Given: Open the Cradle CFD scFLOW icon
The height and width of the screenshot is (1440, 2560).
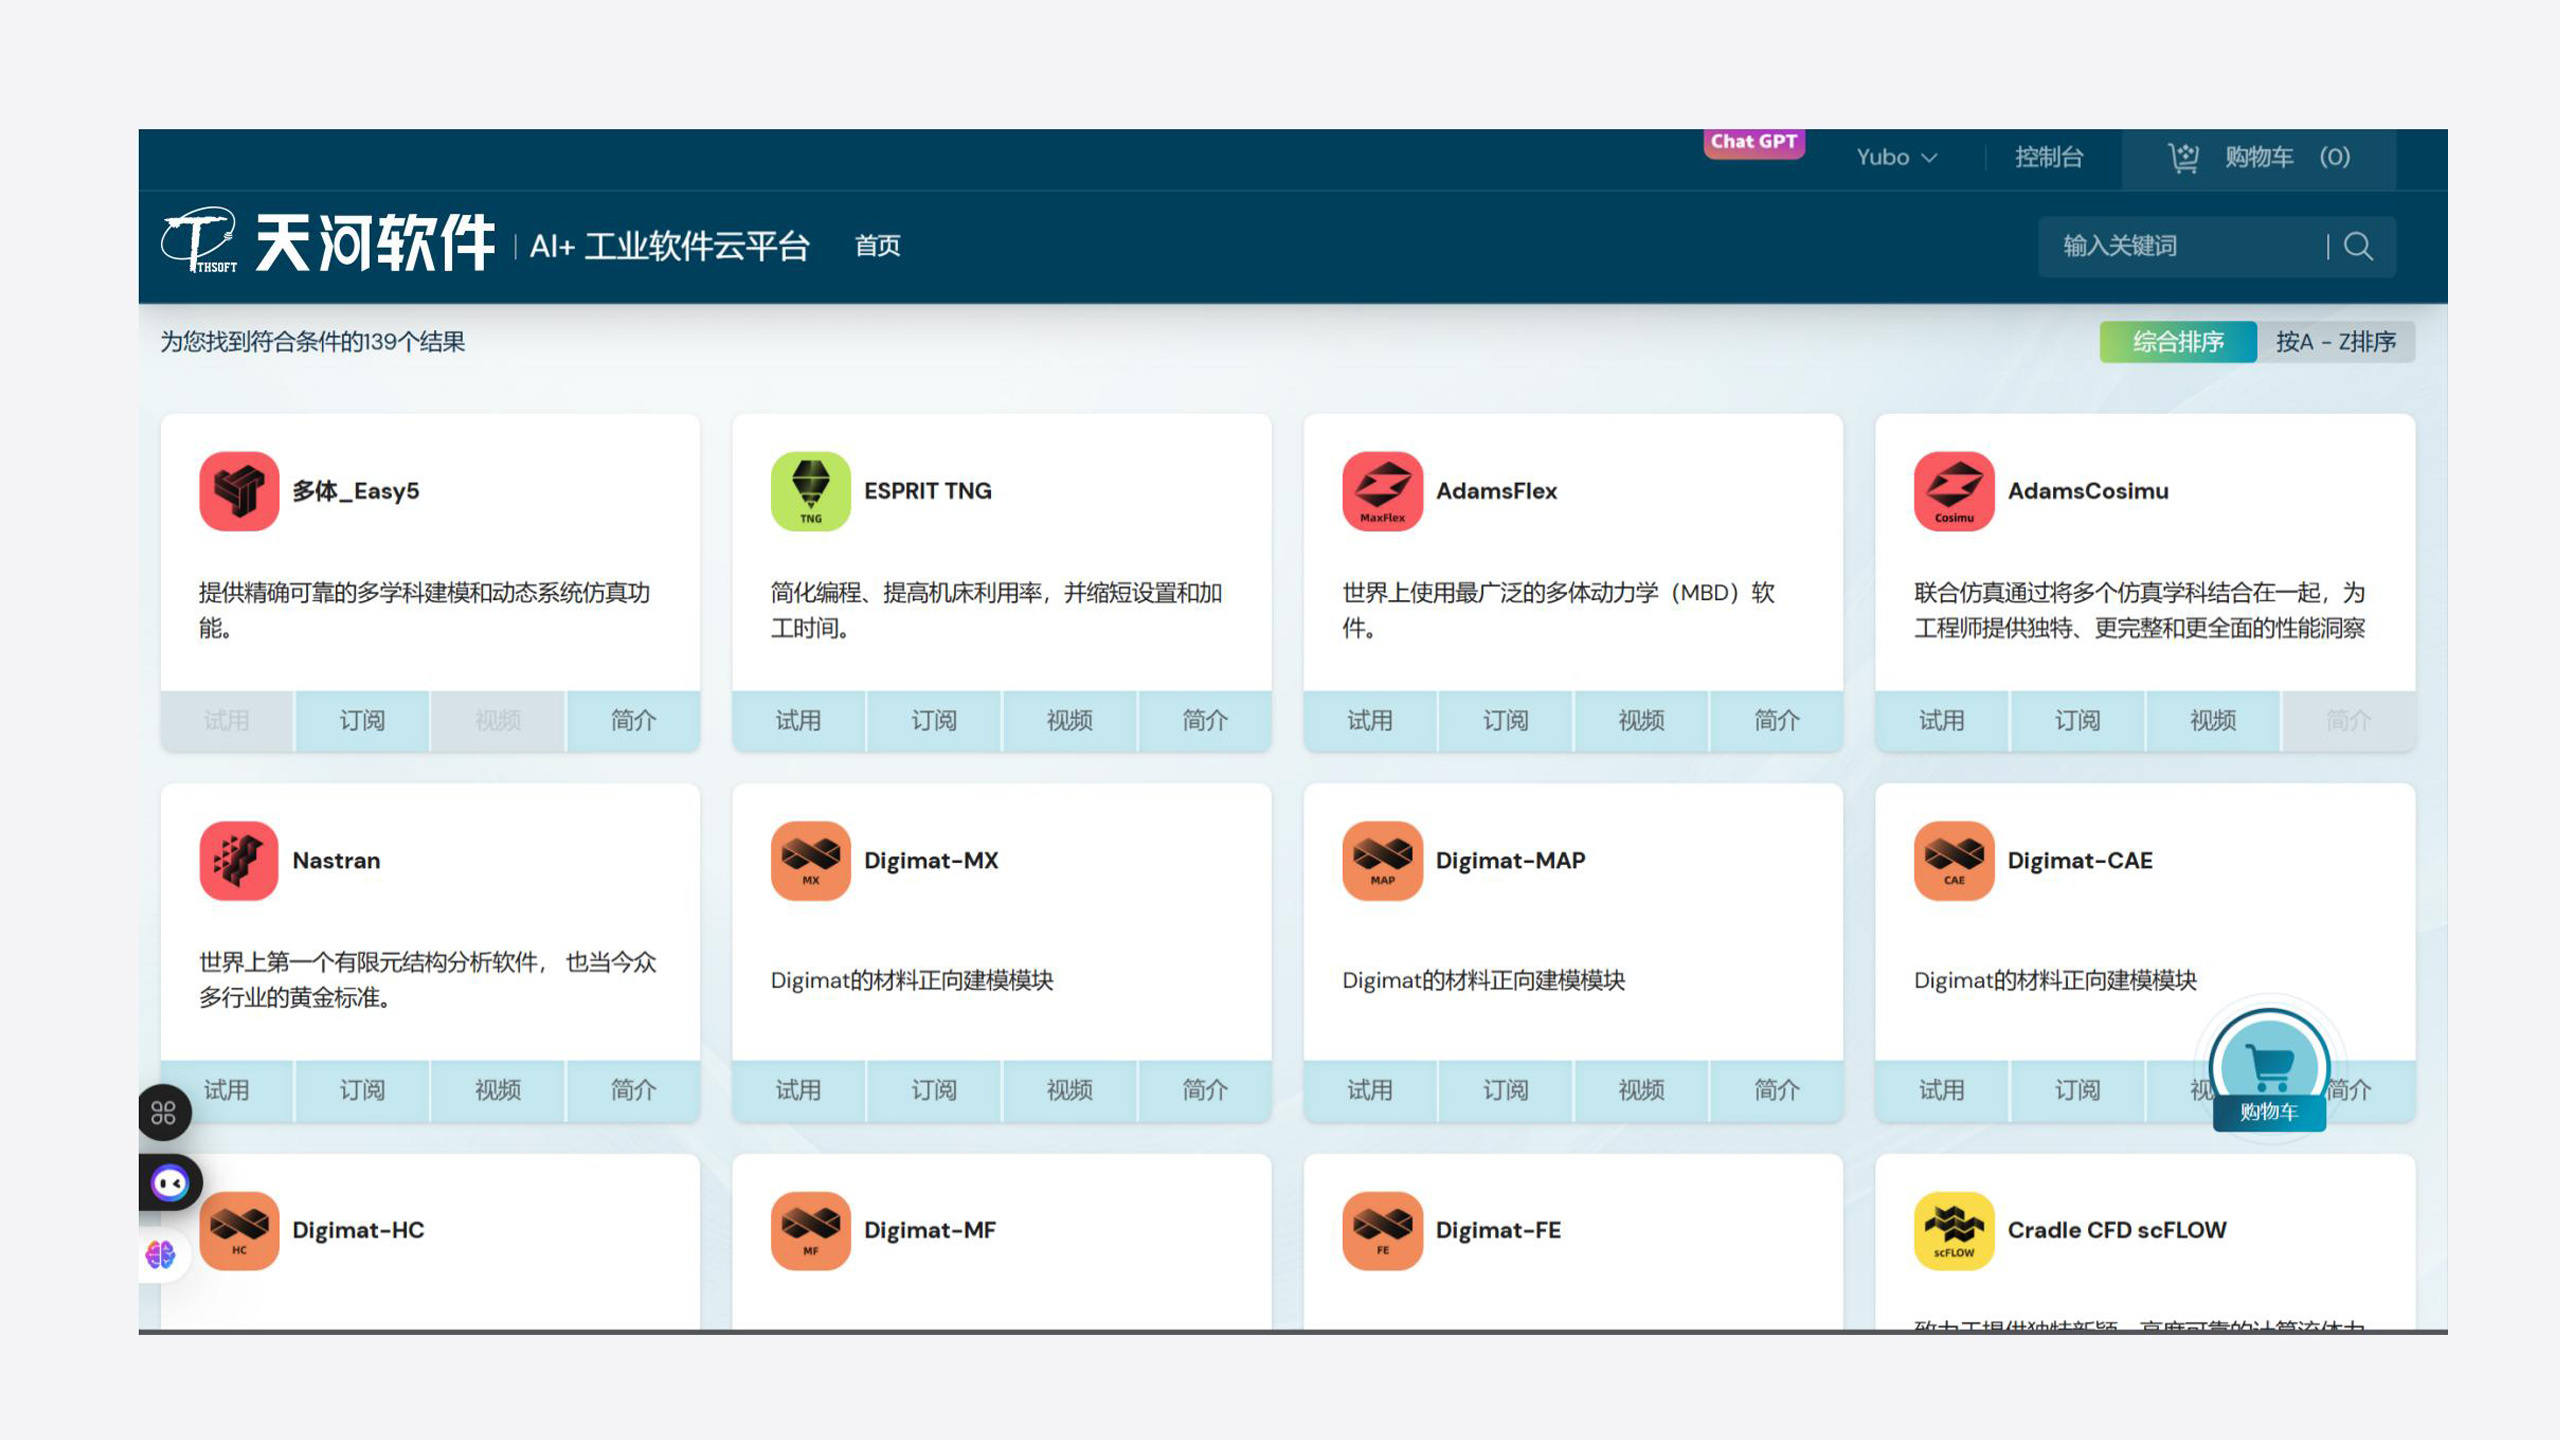Looking at the screenshot, I should [x=1954, y=1231].
